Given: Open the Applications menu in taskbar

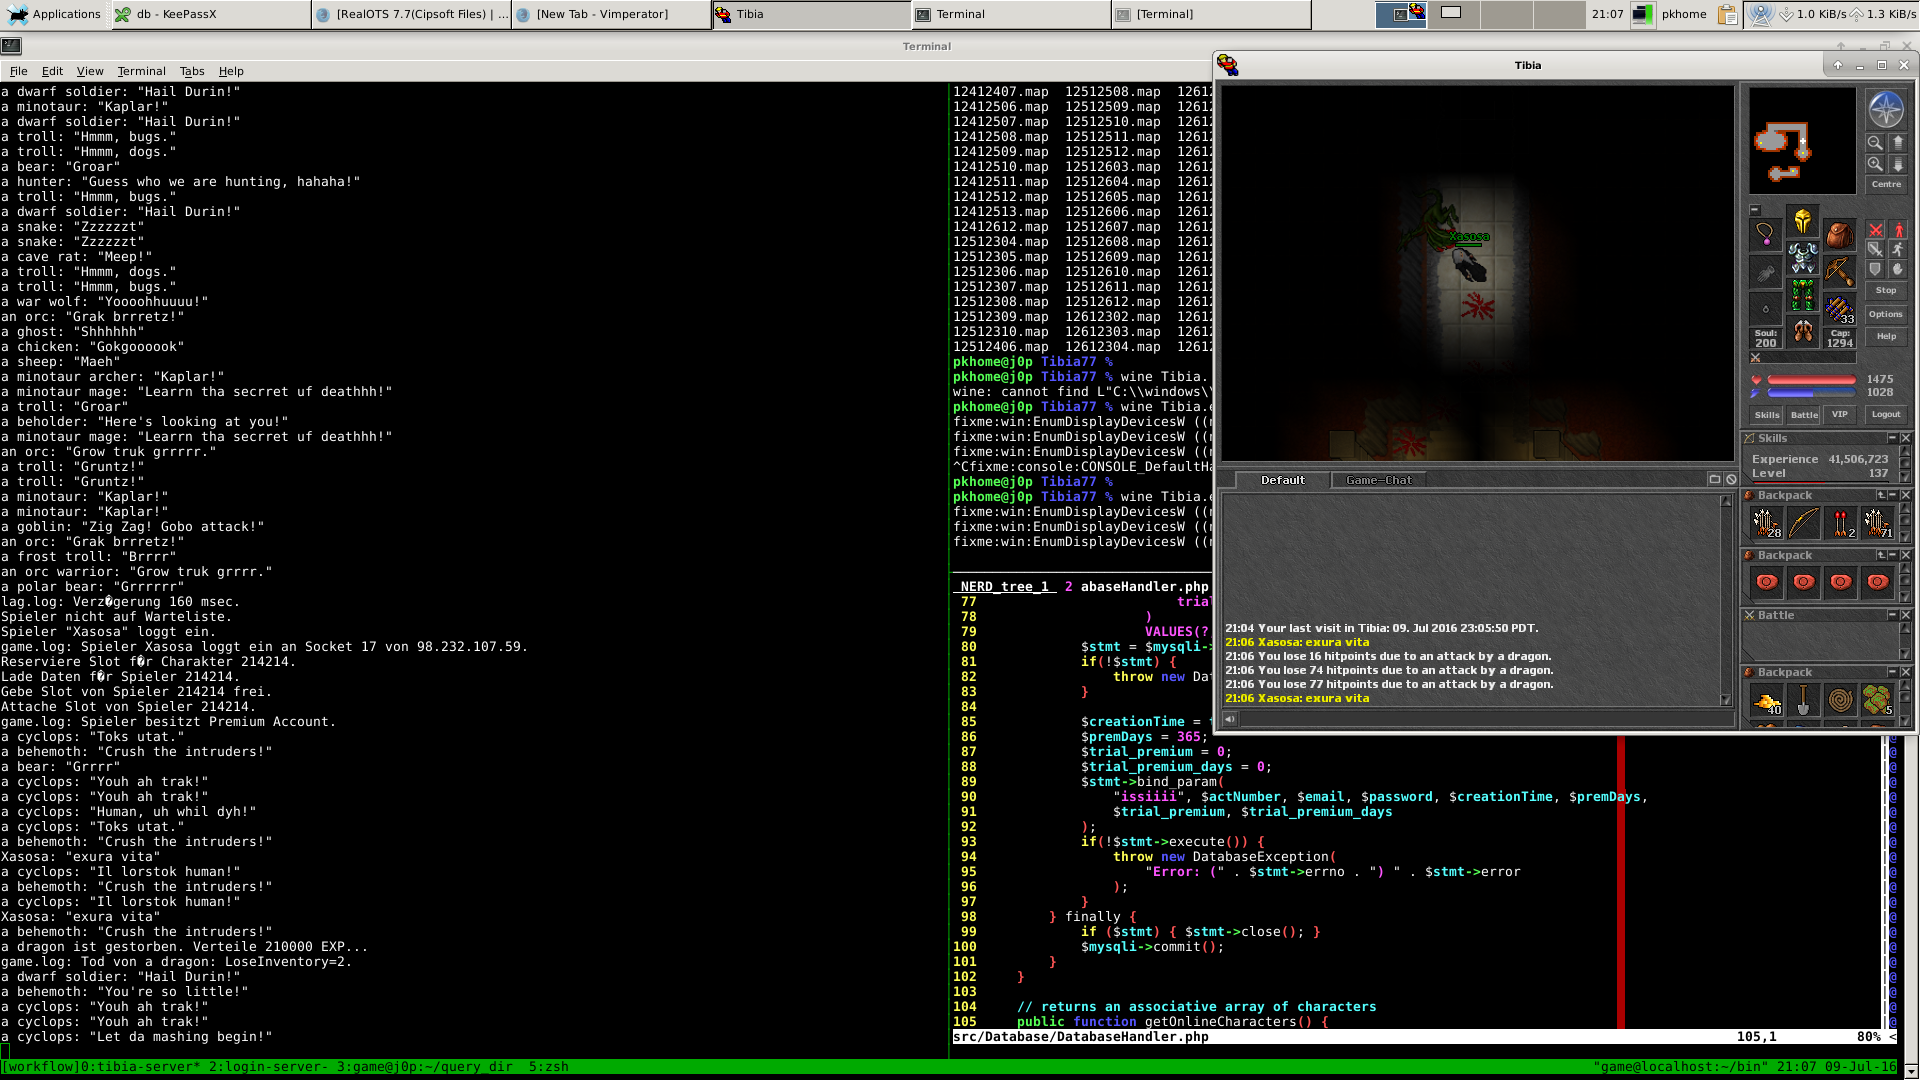Looking at the screenshot, I should 55,14.
